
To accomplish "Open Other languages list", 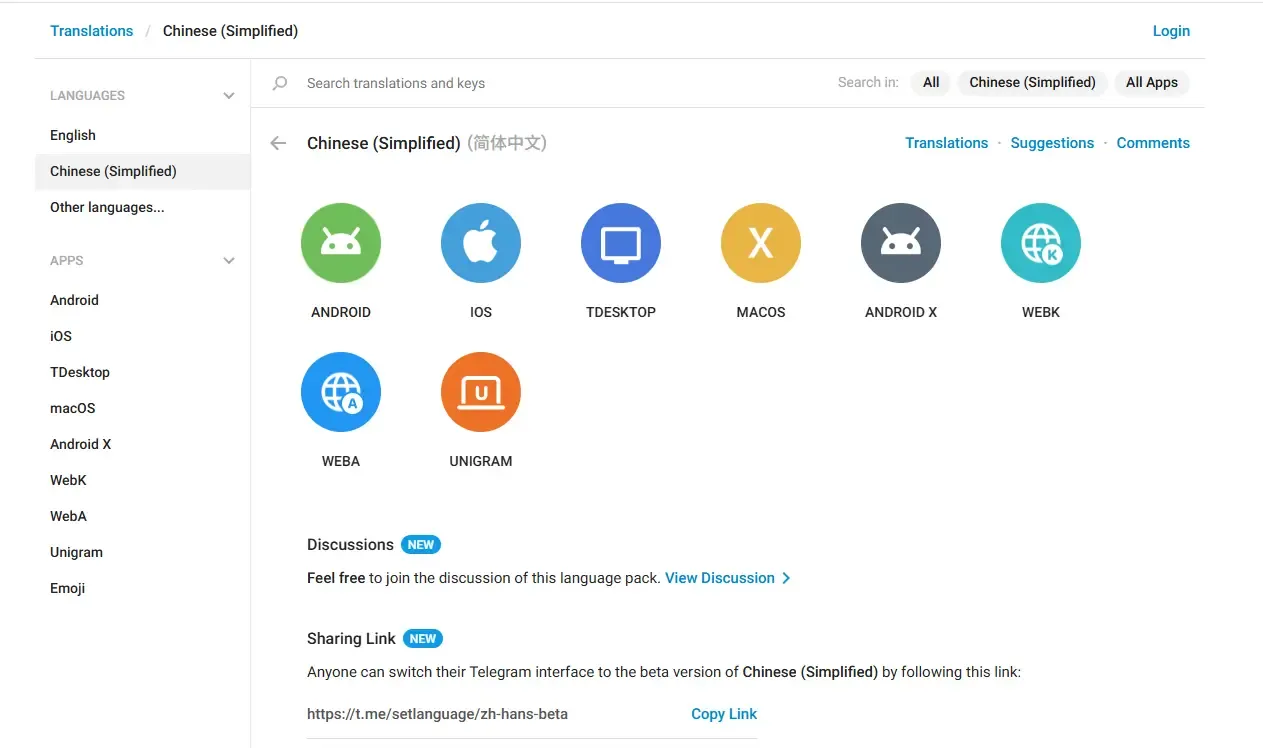I will [x=107, y=207].
